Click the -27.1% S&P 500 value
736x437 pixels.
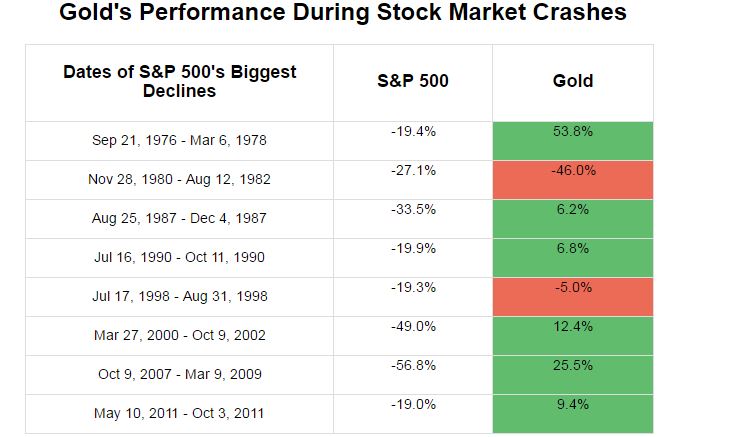[413, 171]
